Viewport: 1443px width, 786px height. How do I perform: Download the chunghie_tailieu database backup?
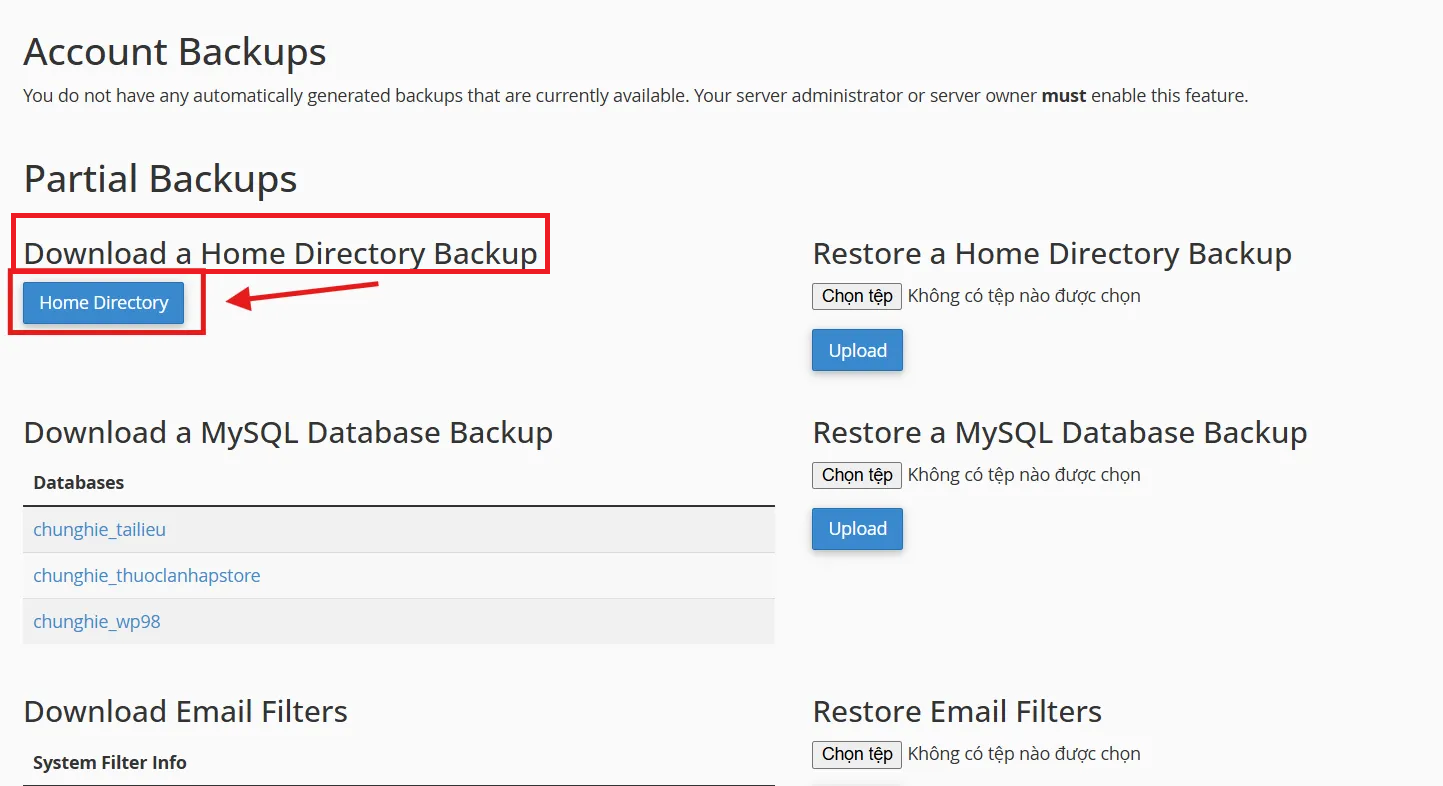[x=99, y=530]
